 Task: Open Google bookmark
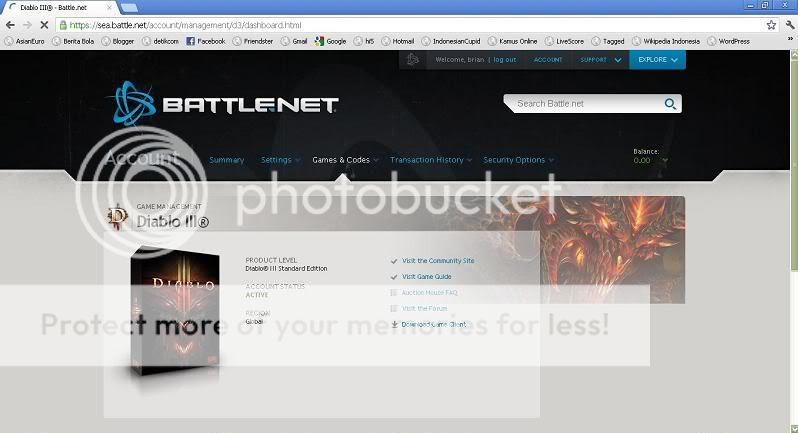[330, 41]
